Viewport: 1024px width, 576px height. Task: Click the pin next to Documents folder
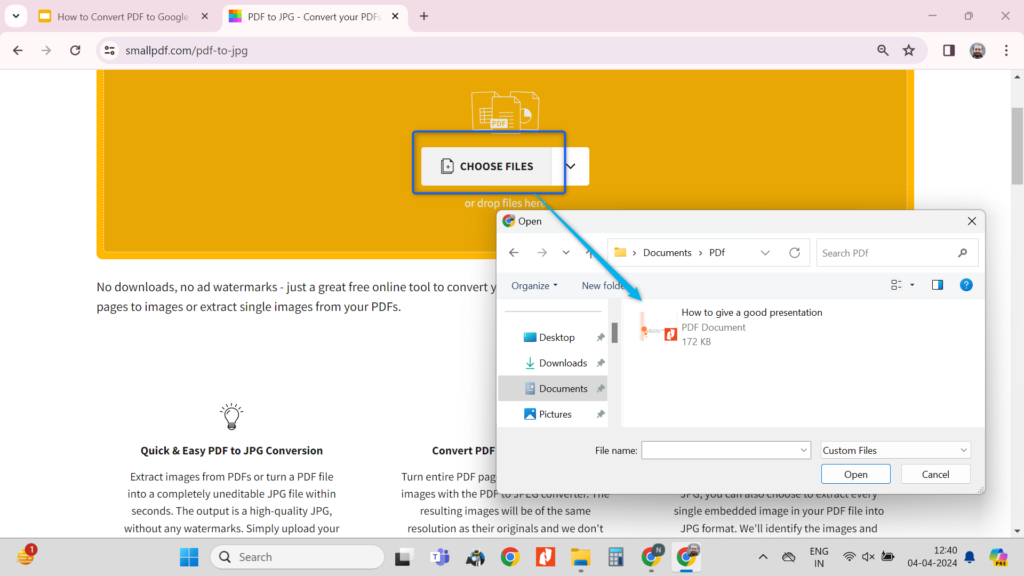point(601,388)
